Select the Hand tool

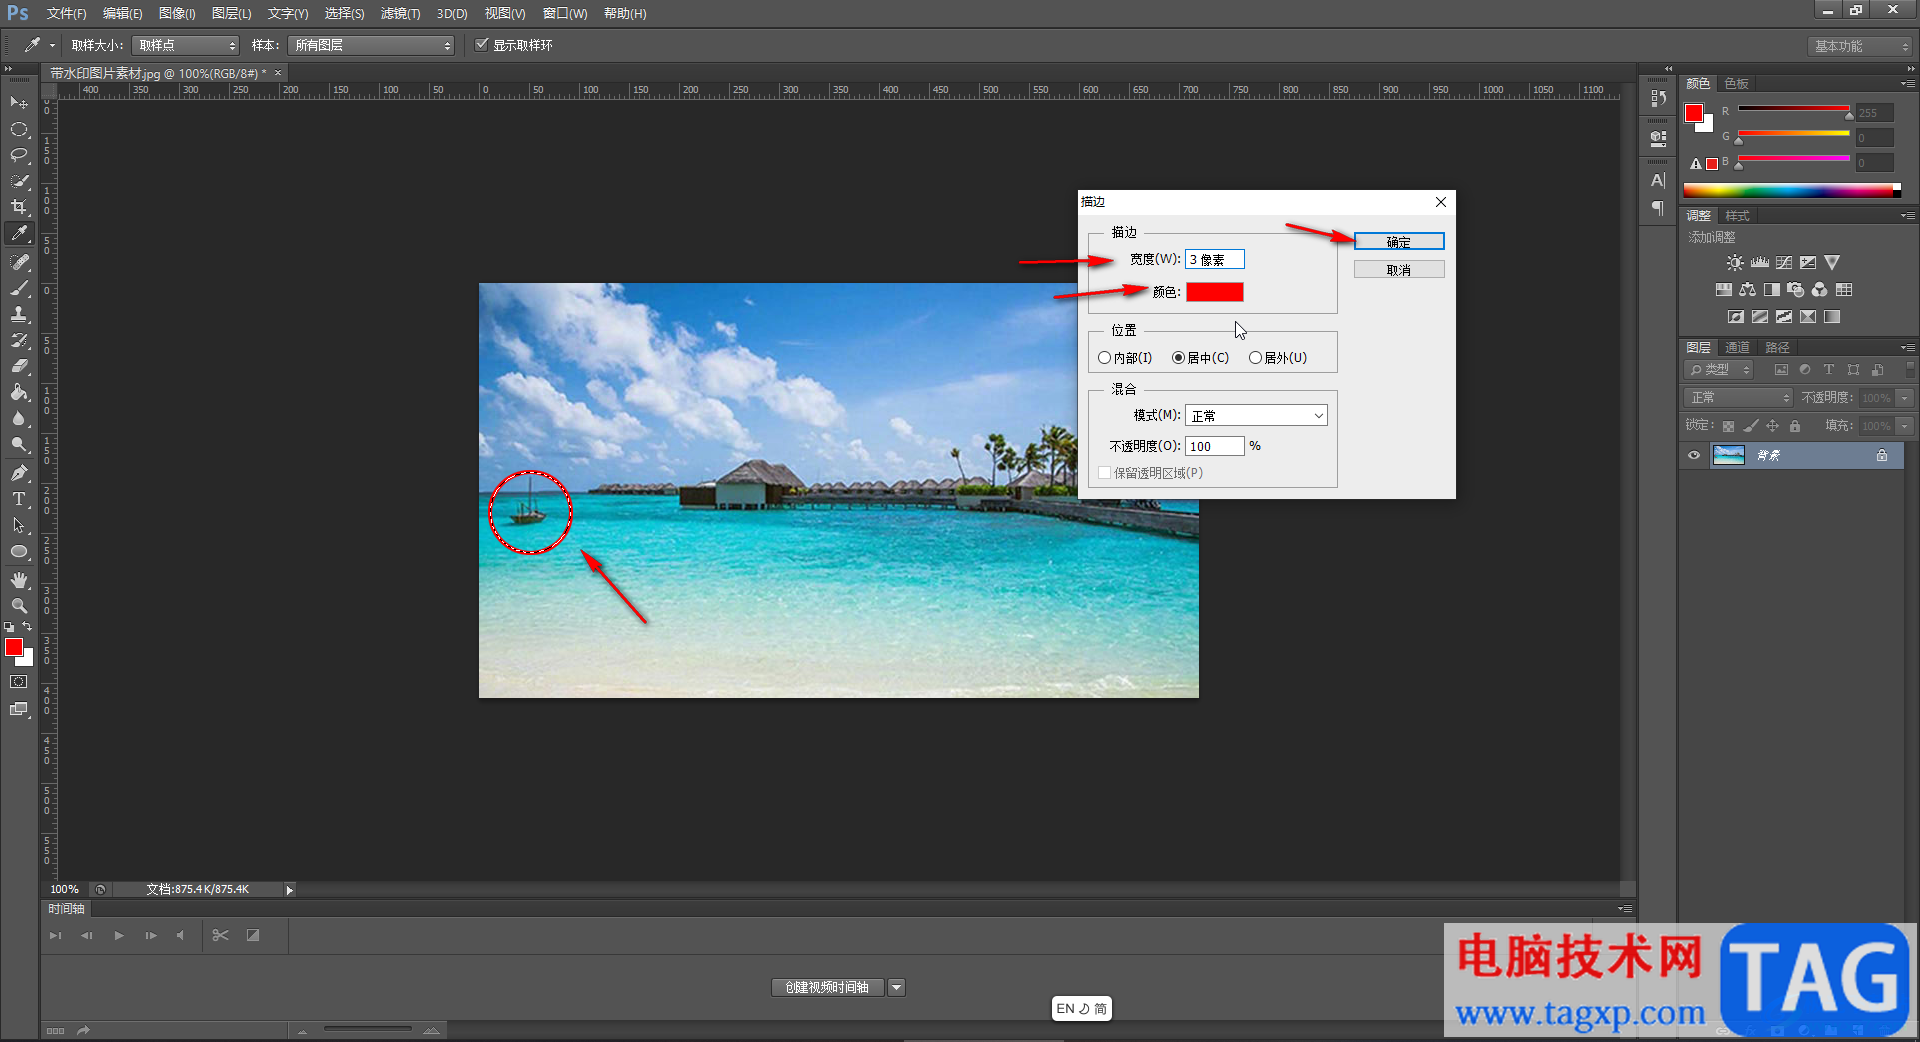[19, 580]
